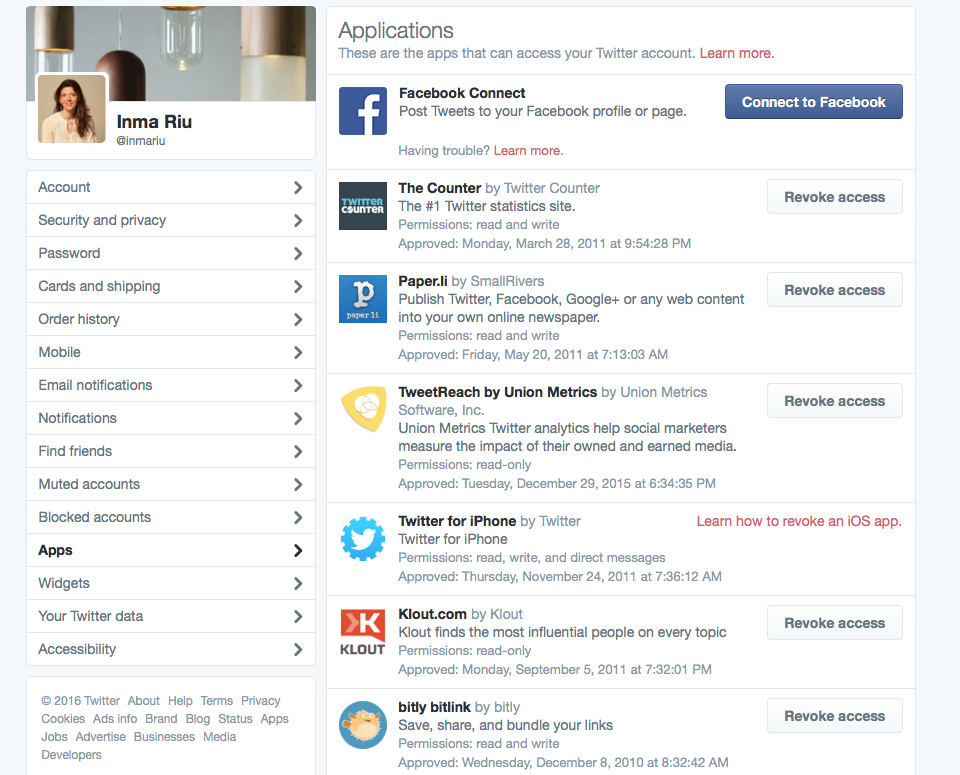Open the Paper.li app title
The image size is (960, 775).
click(x=423, y=281)
